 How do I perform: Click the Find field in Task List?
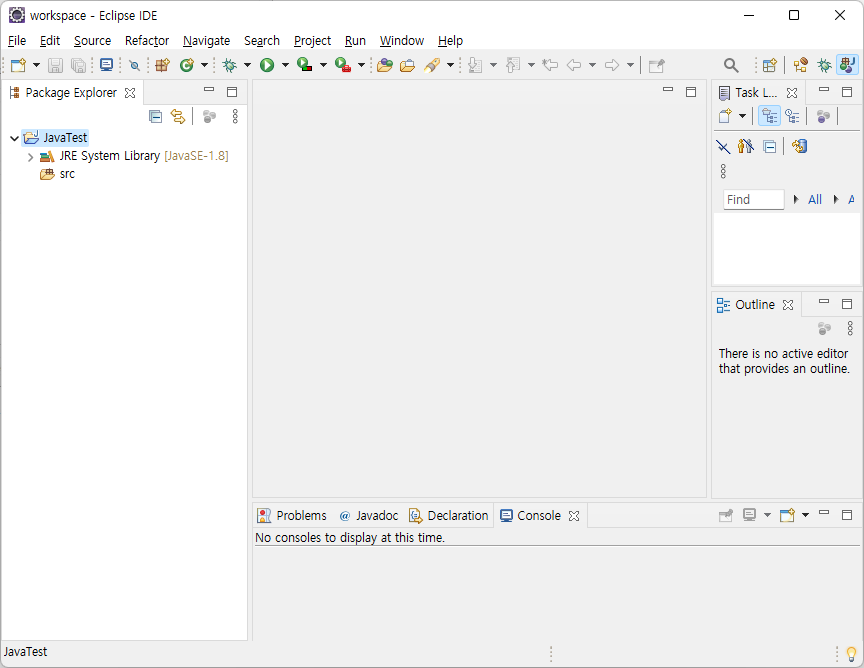(x=753, y=200)
